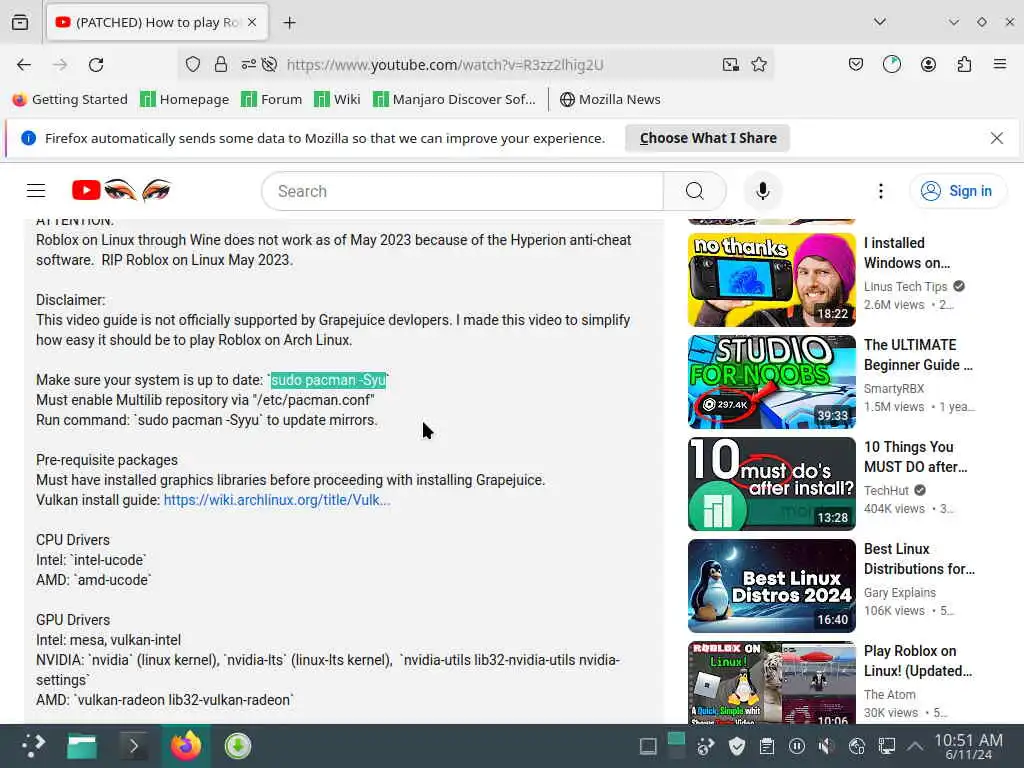Click the SmartyRBX channel name

[894, 388]
